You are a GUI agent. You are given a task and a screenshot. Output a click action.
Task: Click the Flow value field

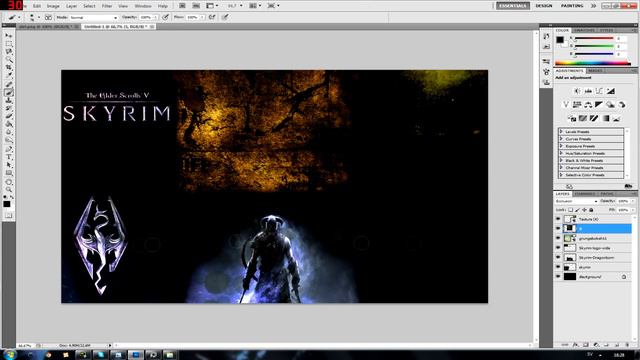(193, 18)
